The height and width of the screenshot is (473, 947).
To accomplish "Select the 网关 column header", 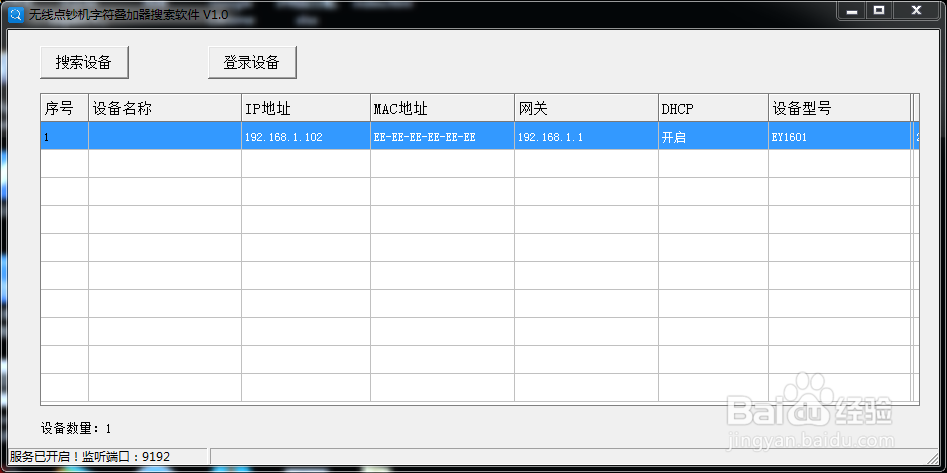I will (586, 108).
